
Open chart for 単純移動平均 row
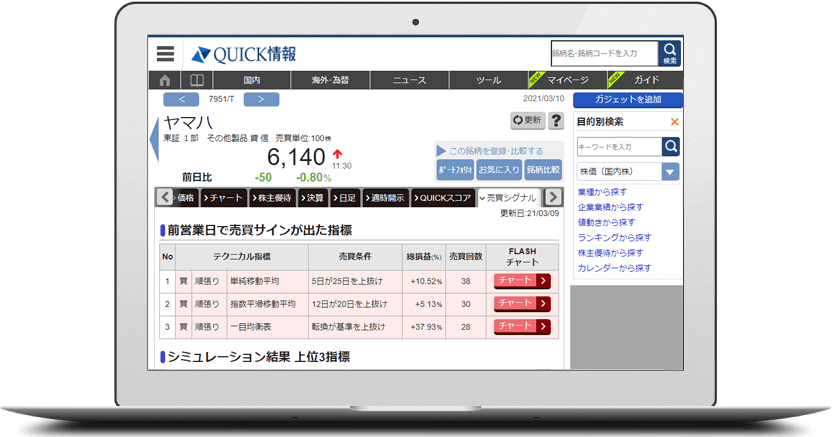tap(522, 281)
